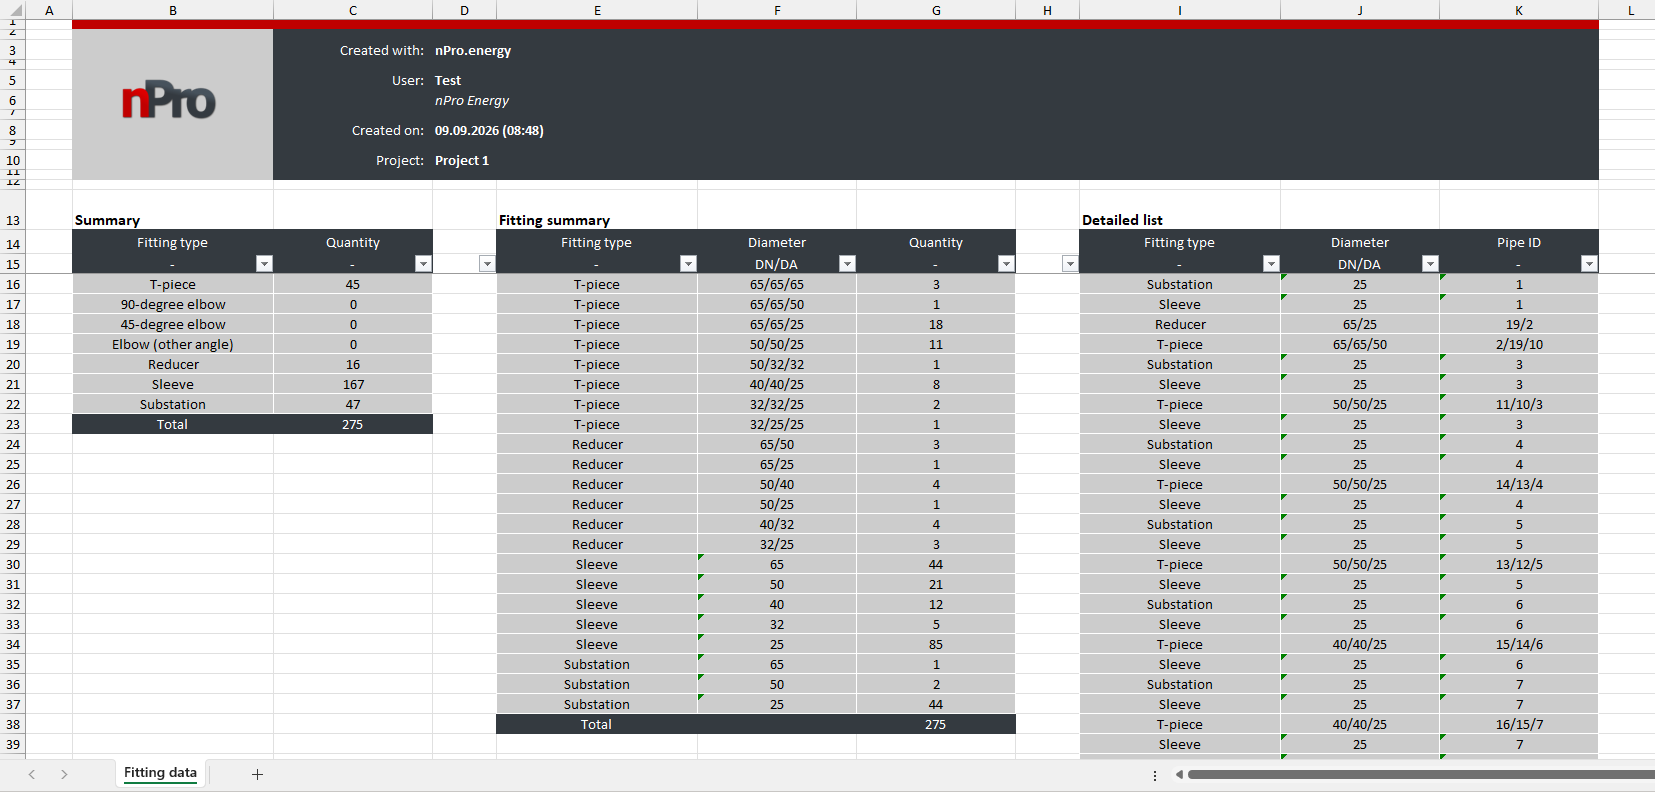Select column C header
The image size is (1655, 792).
(x=353, y=10)
